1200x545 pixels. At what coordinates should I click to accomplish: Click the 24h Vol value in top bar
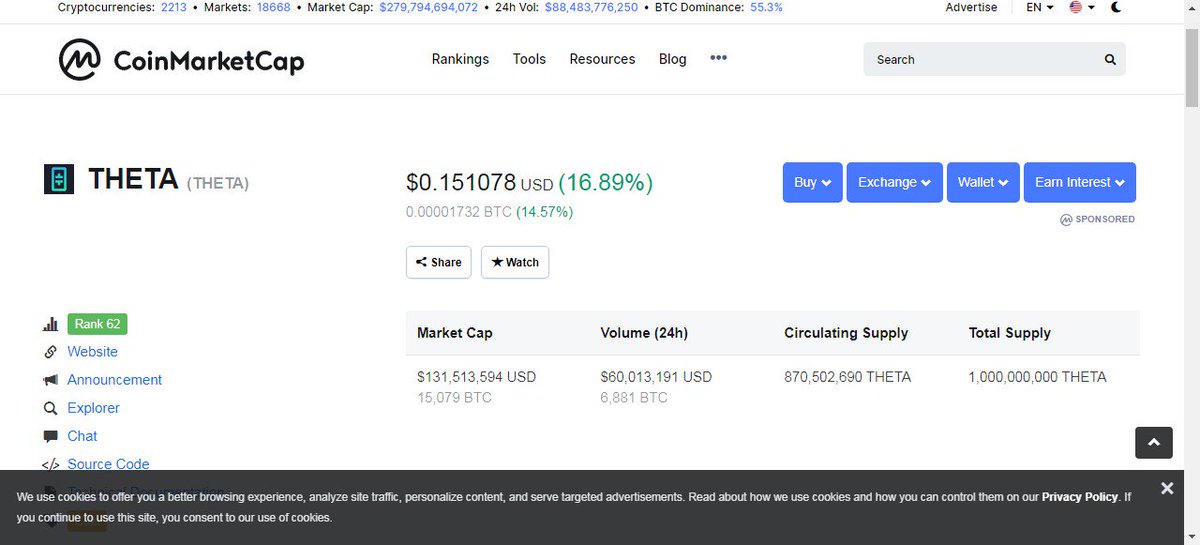(x=591, y=7)
